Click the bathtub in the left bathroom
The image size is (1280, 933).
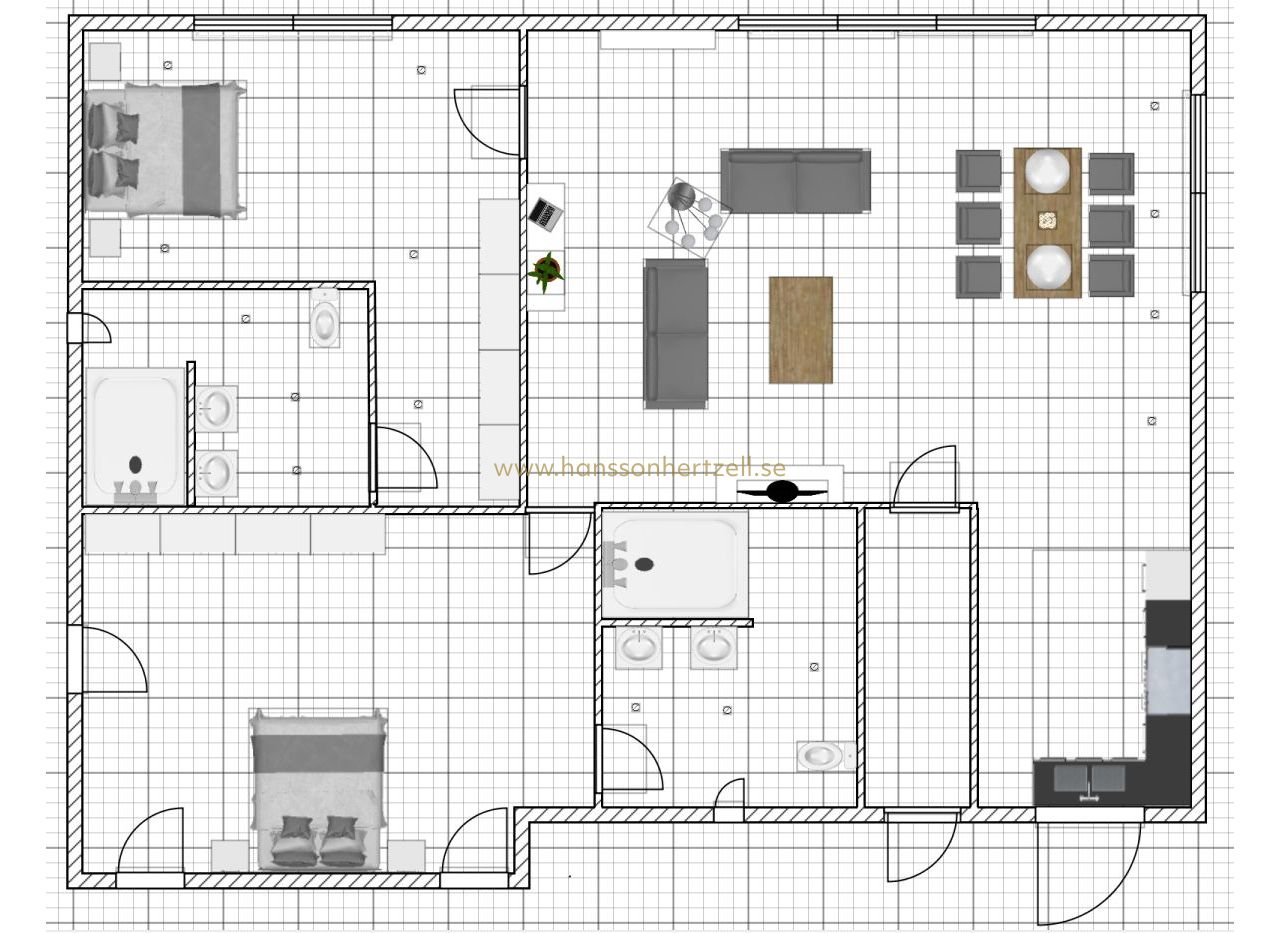135,435
